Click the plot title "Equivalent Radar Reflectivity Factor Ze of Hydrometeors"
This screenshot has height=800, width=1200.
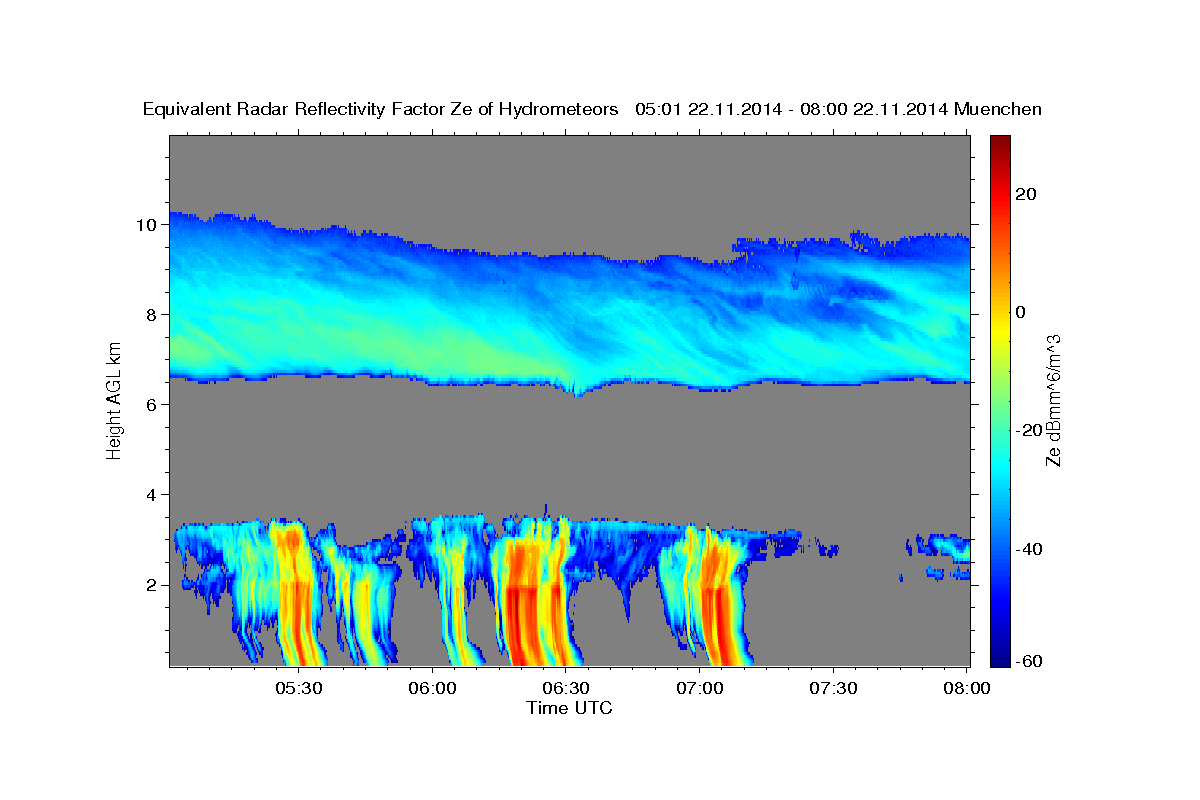(381, 110)
